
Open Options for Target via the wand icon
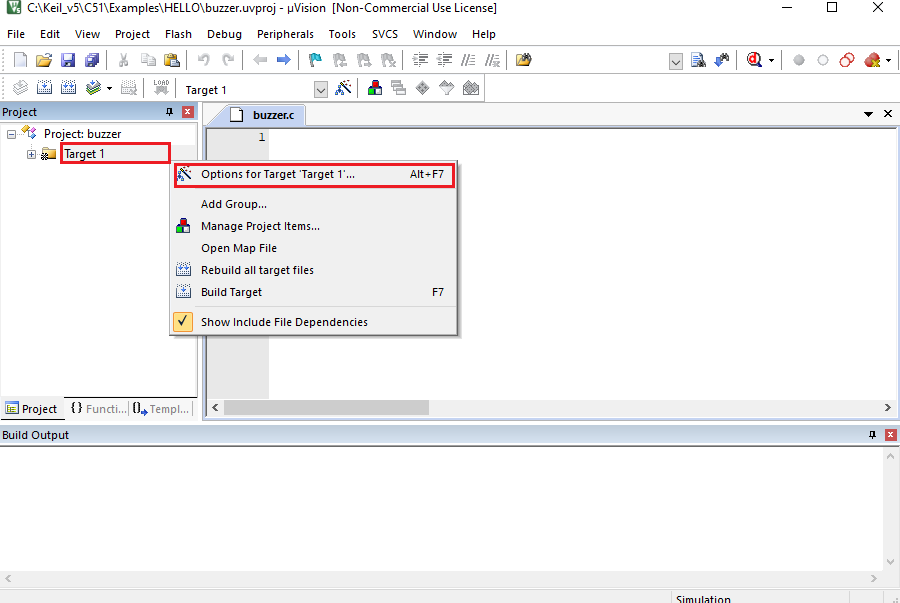[x=343, y=88]
